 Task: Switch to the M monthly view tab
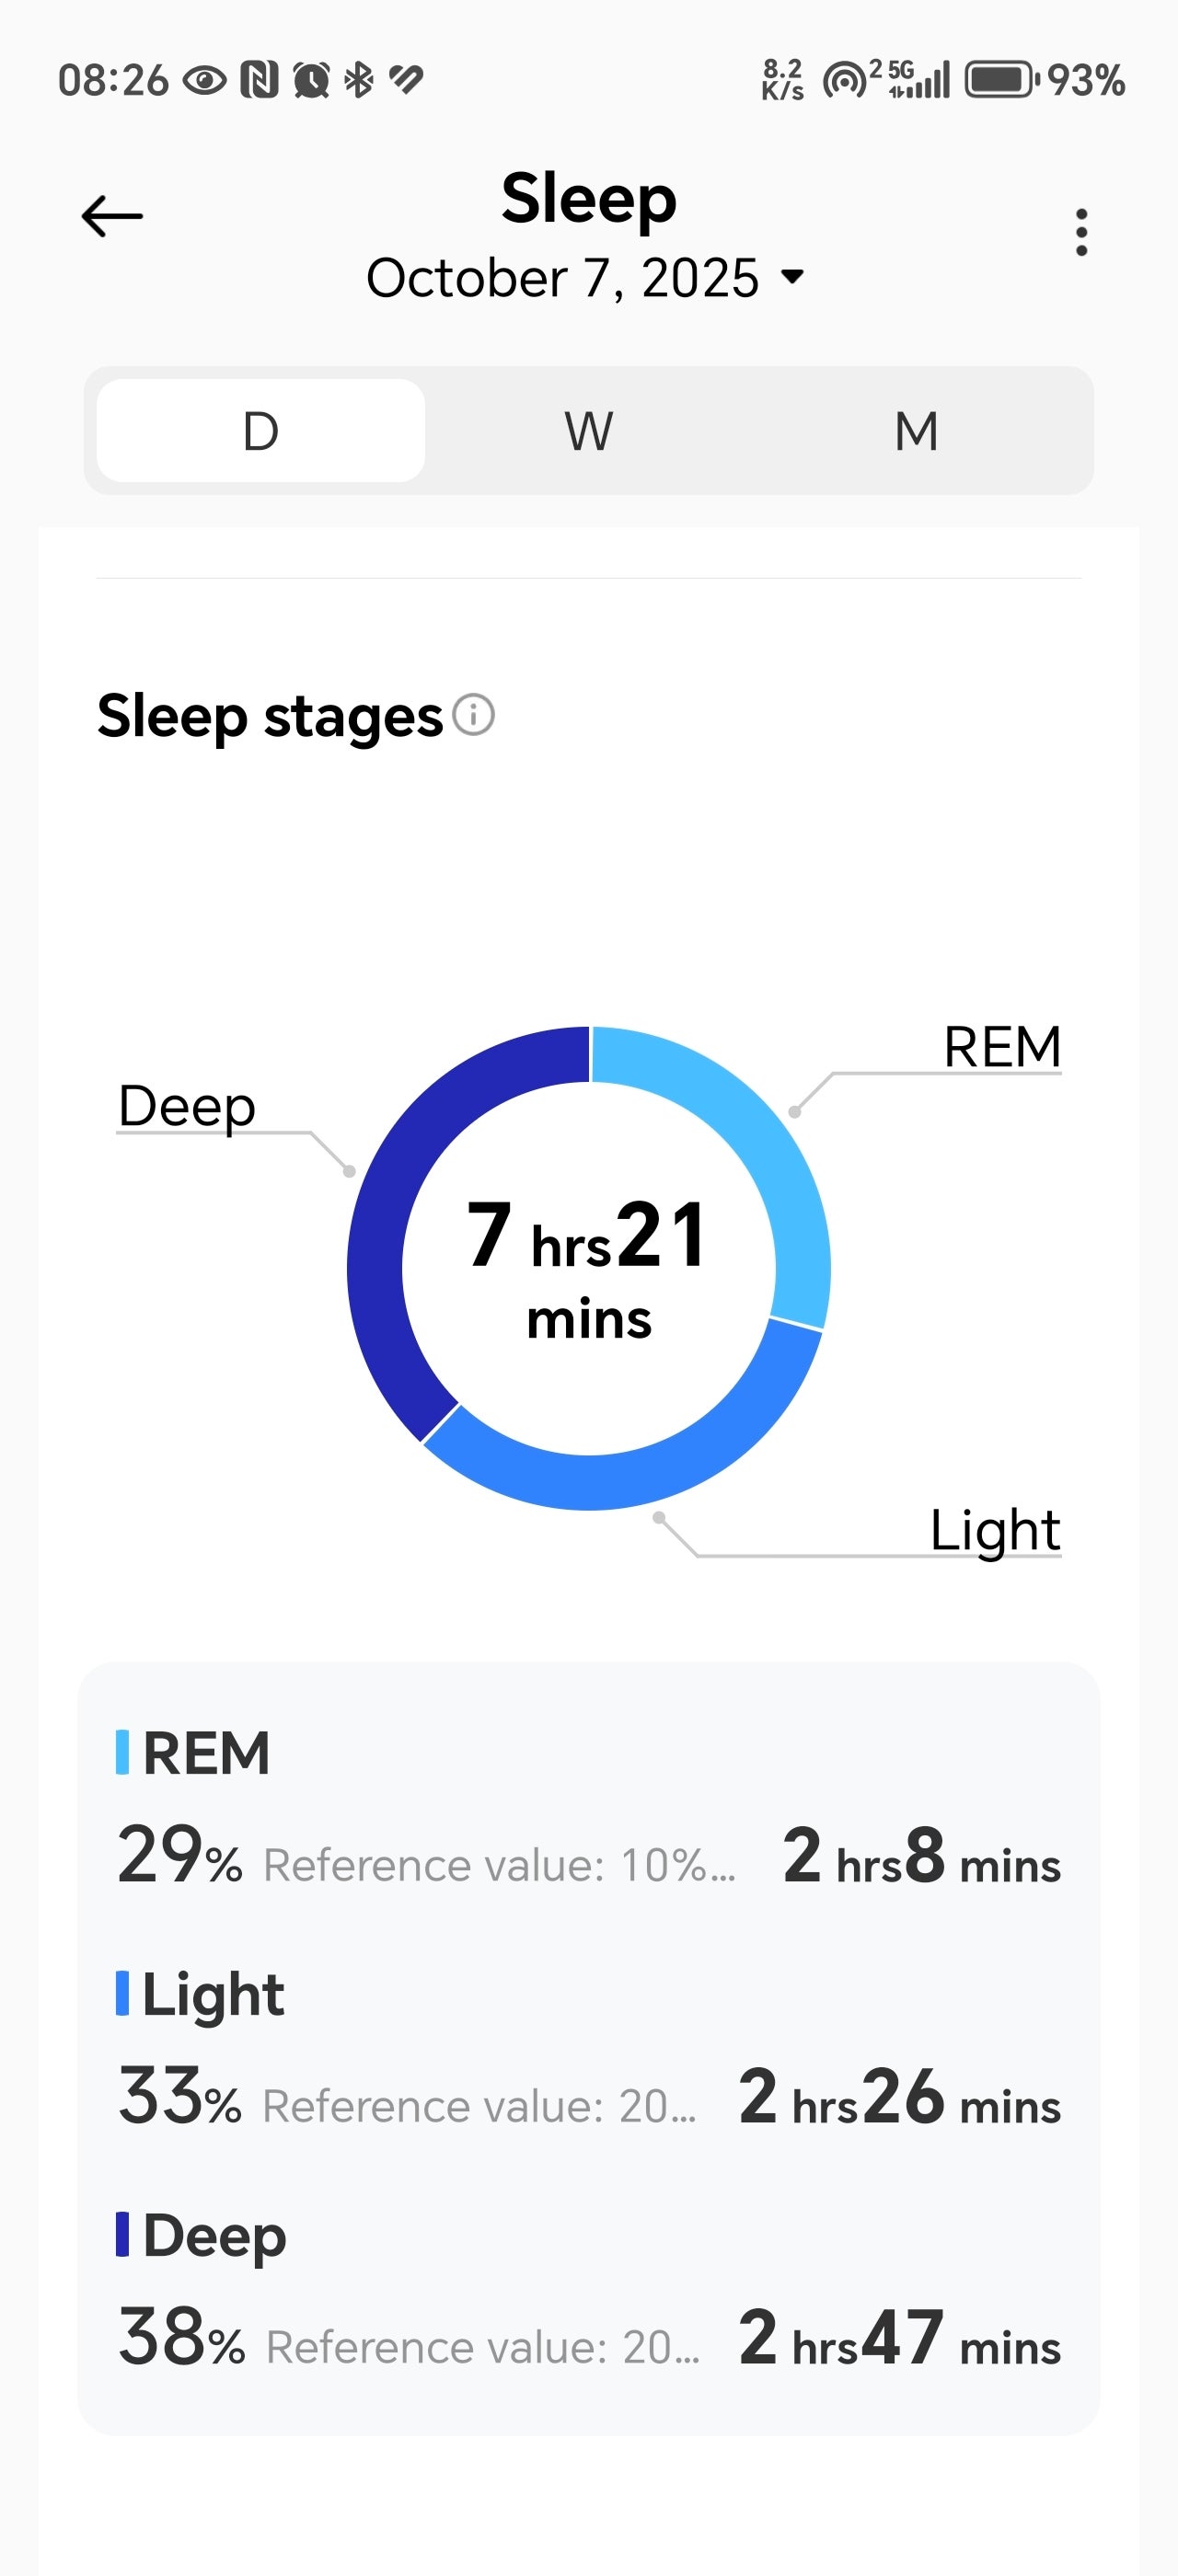click(916, 431)
